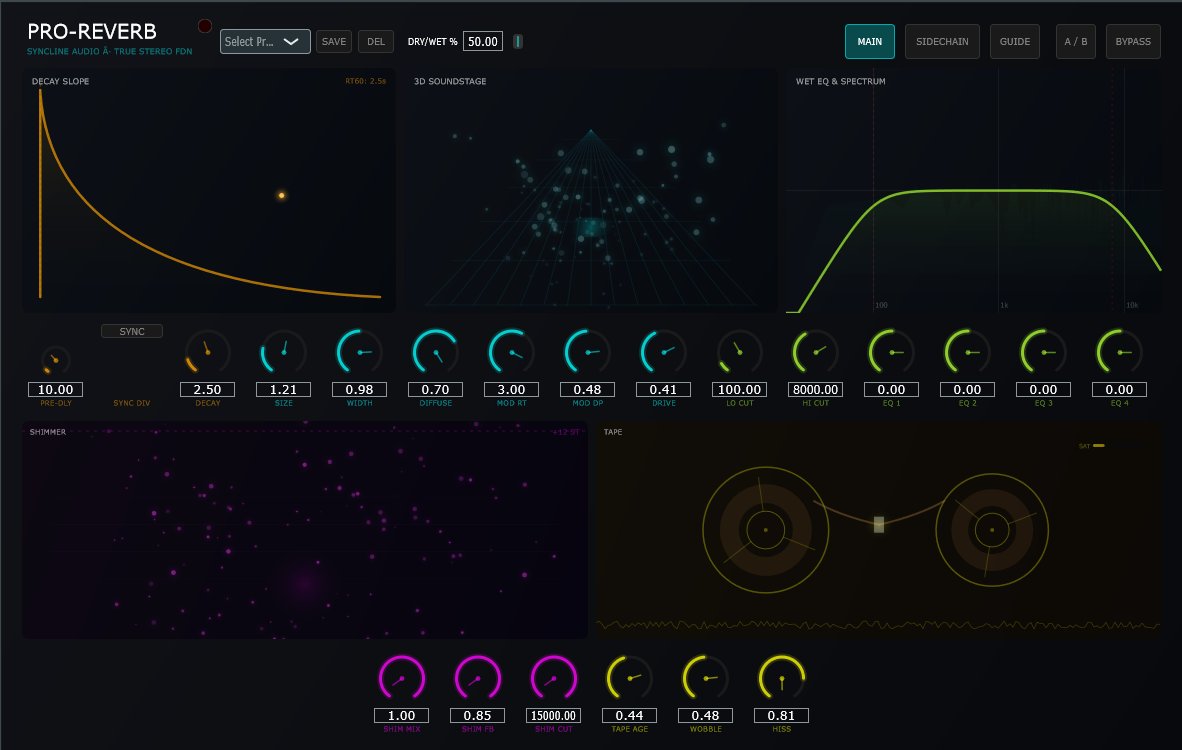Image resolution: width=1182 pixels, height=750 pixels.
Task: Click the WOBBLE knob in tape section
Action: (x=705, y=678)
